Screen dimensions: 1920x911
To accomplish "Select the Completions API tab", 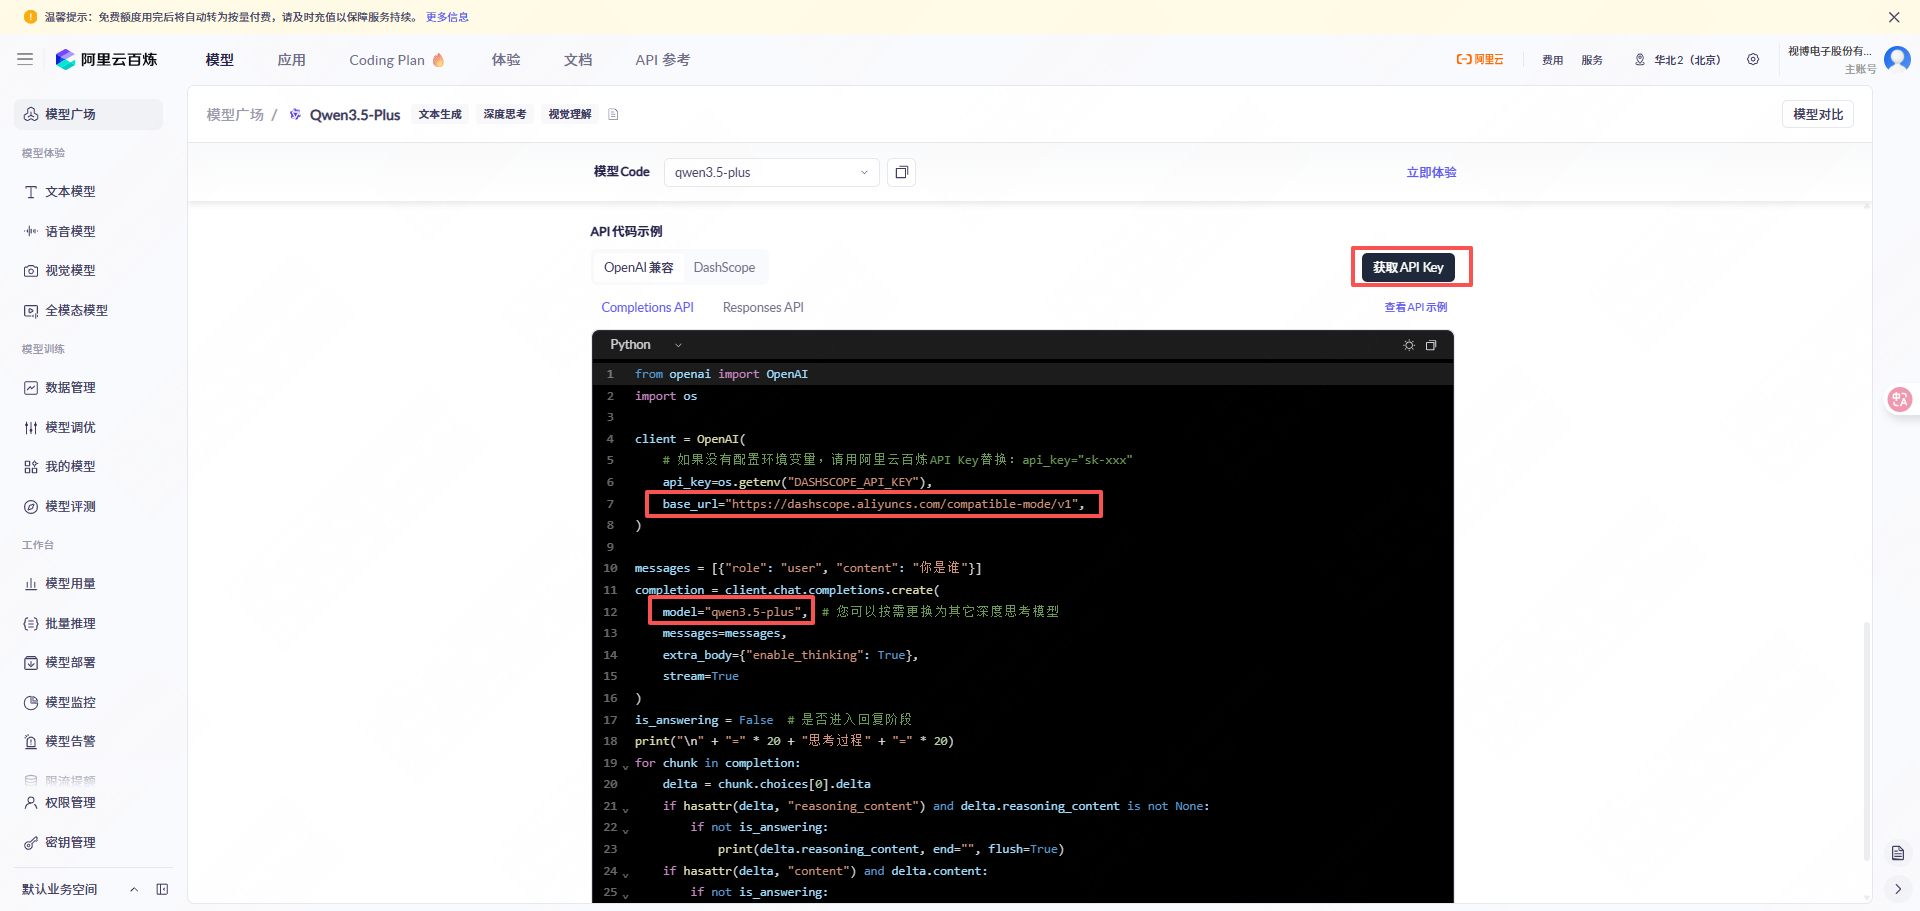I will click(647, 307).
